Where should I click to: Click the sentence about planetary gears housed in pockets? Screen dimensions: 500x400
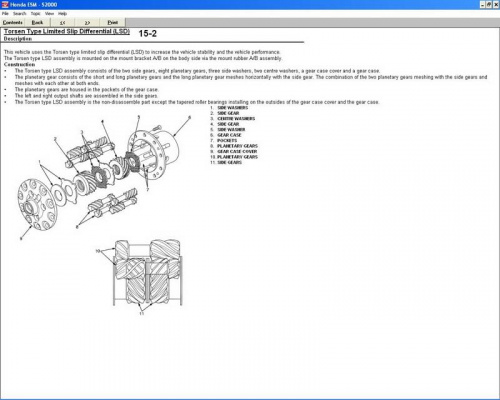tap(86, 90)
